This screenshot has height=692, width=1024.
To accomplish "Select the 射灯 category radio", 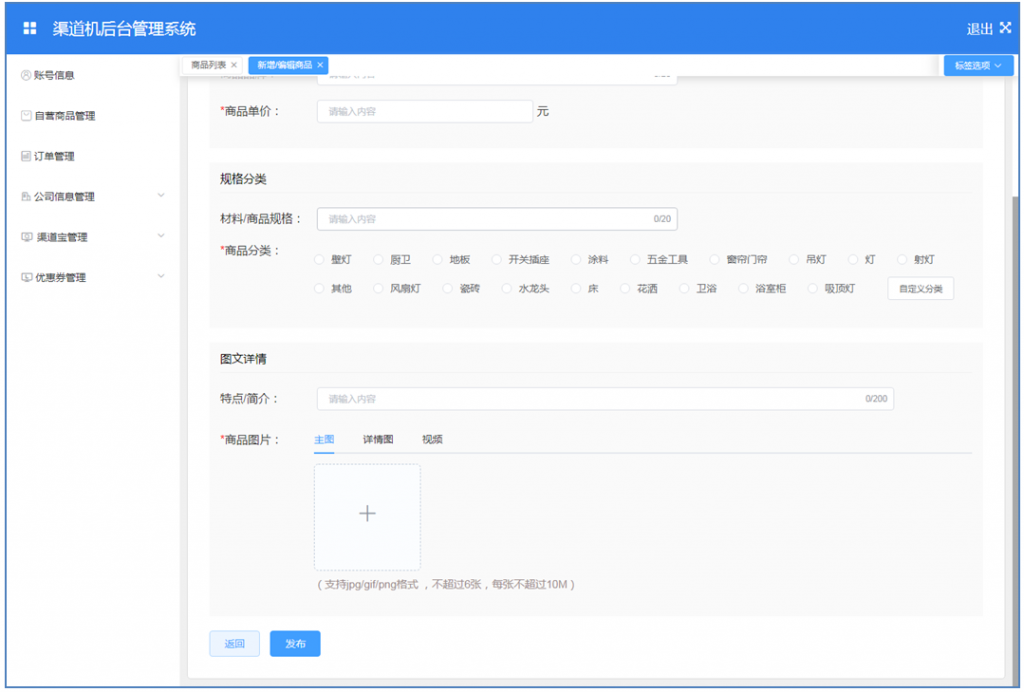I will 902,260.
